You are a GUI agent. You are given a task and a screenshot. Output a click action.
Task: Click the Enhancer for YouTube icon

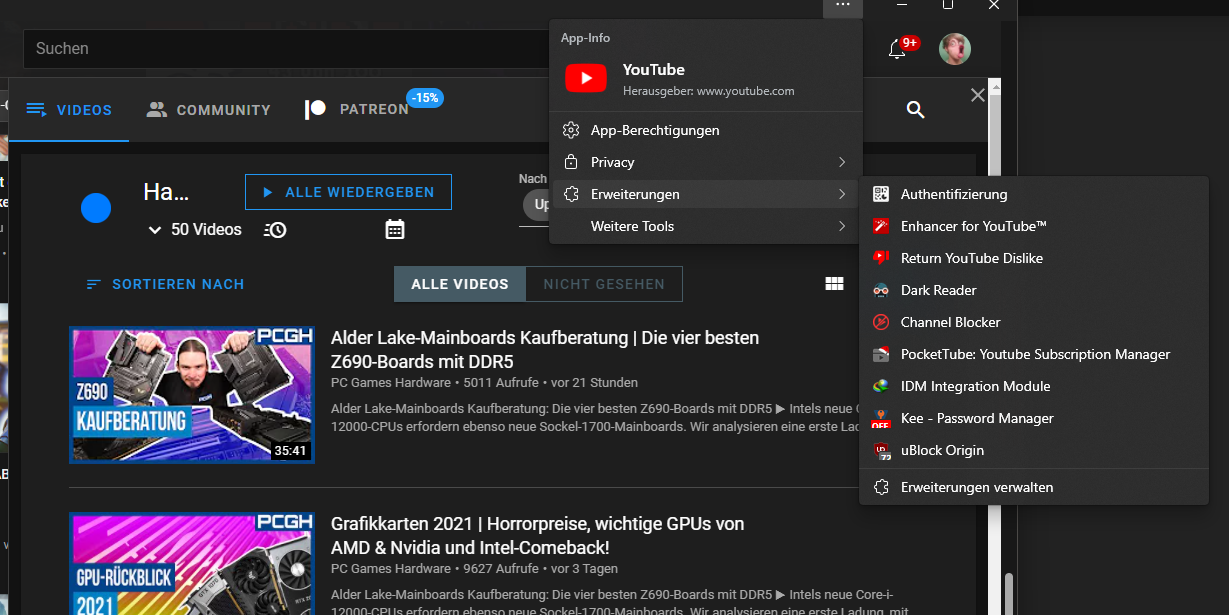[x=881, y=226]
